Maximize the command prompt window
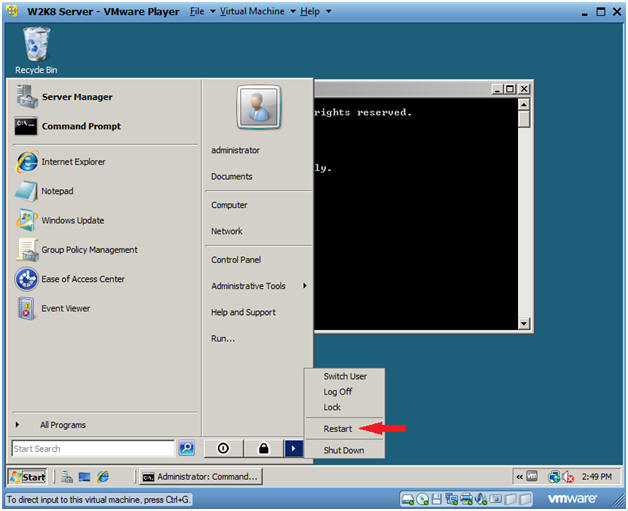This screenshot has width=628, height=511. tap(510, 89)
